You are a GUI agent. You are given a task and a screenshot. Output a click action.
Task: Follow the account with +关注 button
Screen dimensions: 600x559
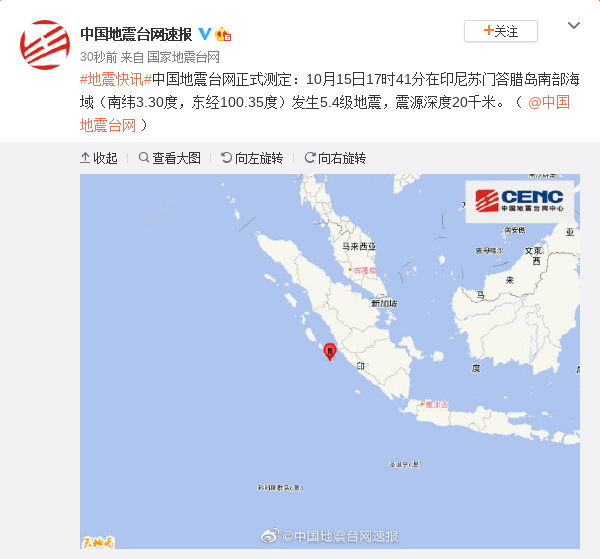(501, 31)
